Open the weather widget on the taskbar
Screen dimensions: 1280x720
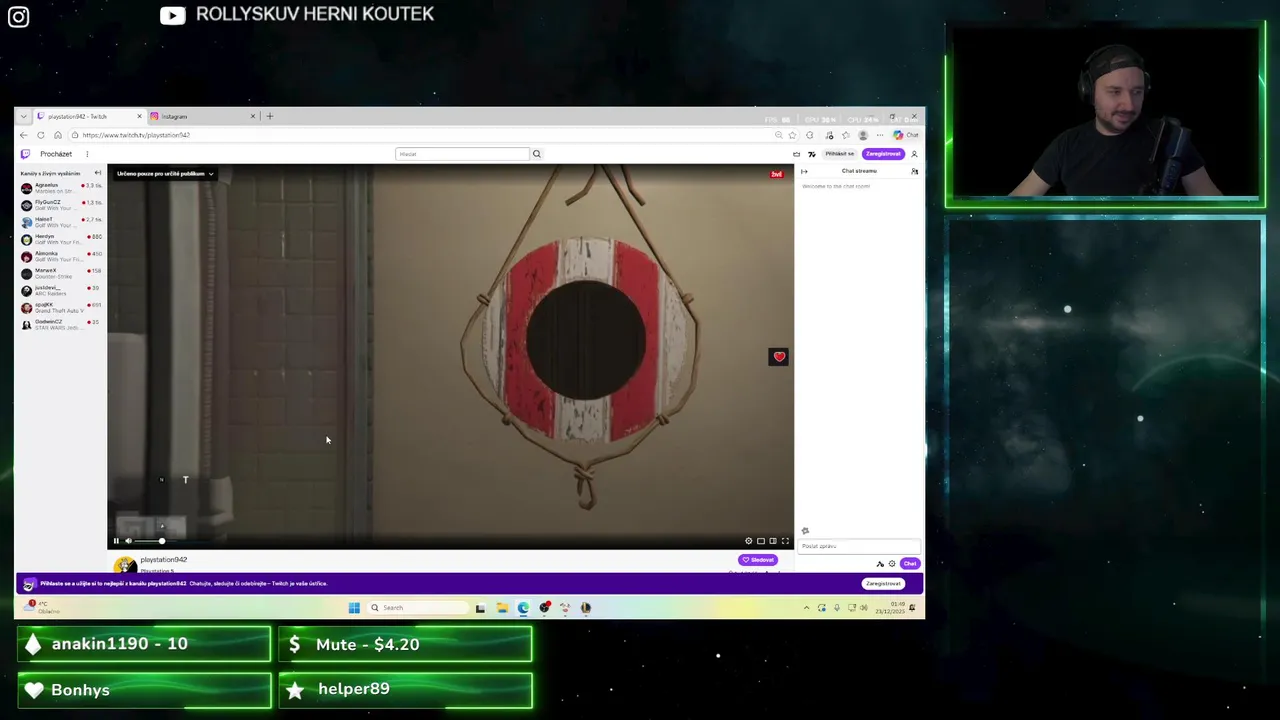pyautogui.click(x=44, y=607)
